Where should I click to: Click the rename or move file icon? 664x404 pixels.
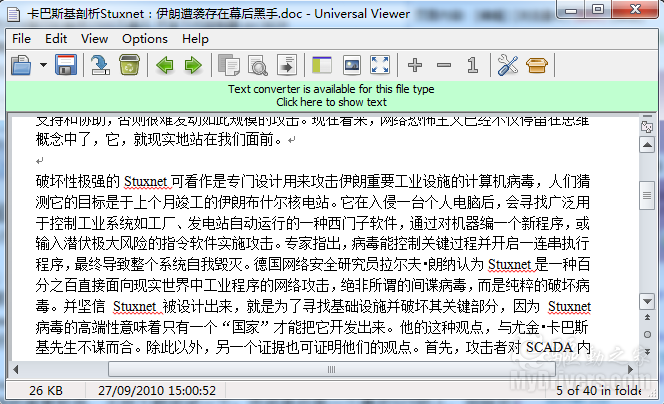[100, 65]
